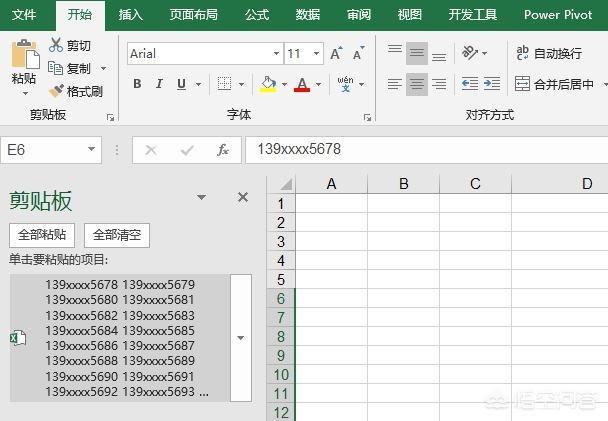Viewport: 608px width, 421px height.
Task: Click the formula bar cancel X
Action: [x=151, y=150]
